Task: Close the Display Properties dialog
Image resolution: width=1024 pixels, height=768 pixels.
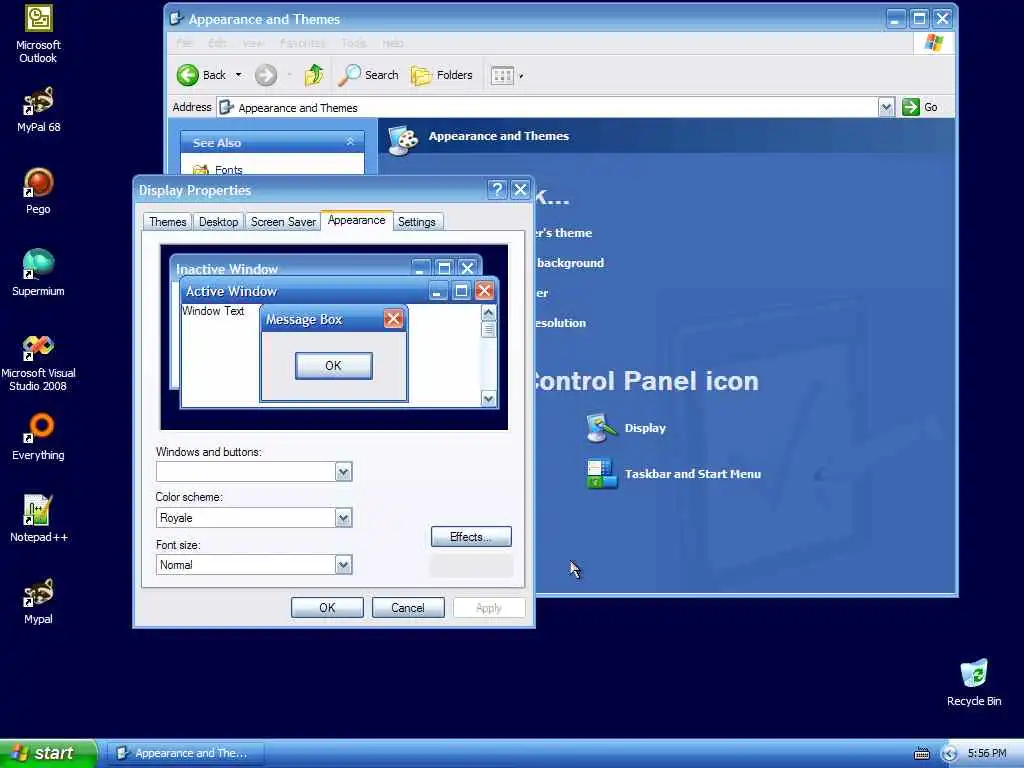Action: (x=520, y=190)
